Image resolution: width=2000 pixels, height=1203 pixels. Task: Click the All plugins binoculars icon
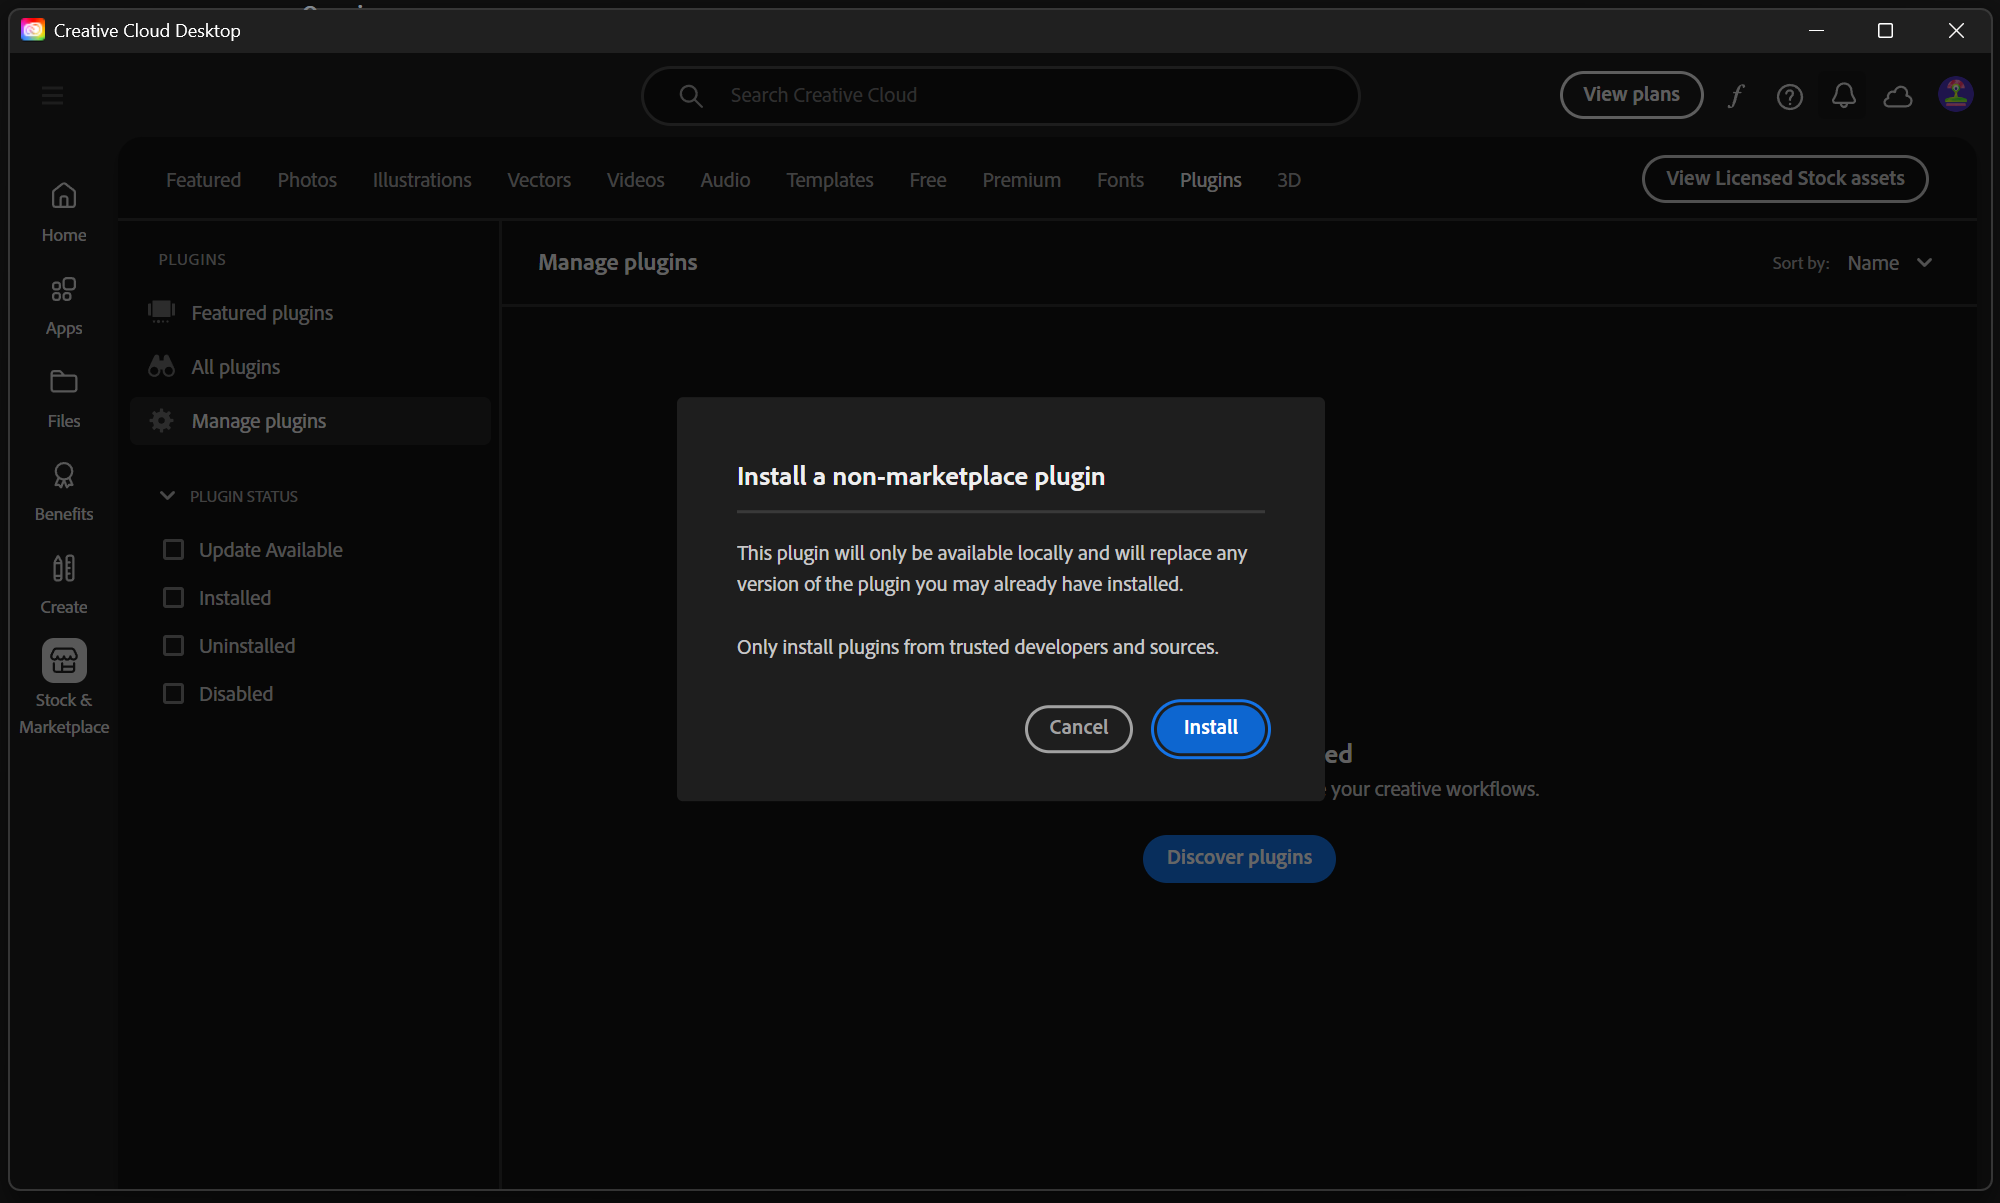click(x=161, y=366)
